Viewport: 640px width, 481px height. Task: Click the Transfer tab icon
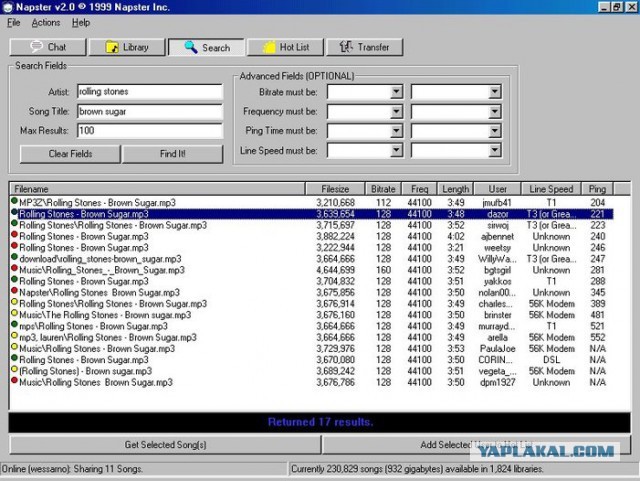[x=346, y=47]
